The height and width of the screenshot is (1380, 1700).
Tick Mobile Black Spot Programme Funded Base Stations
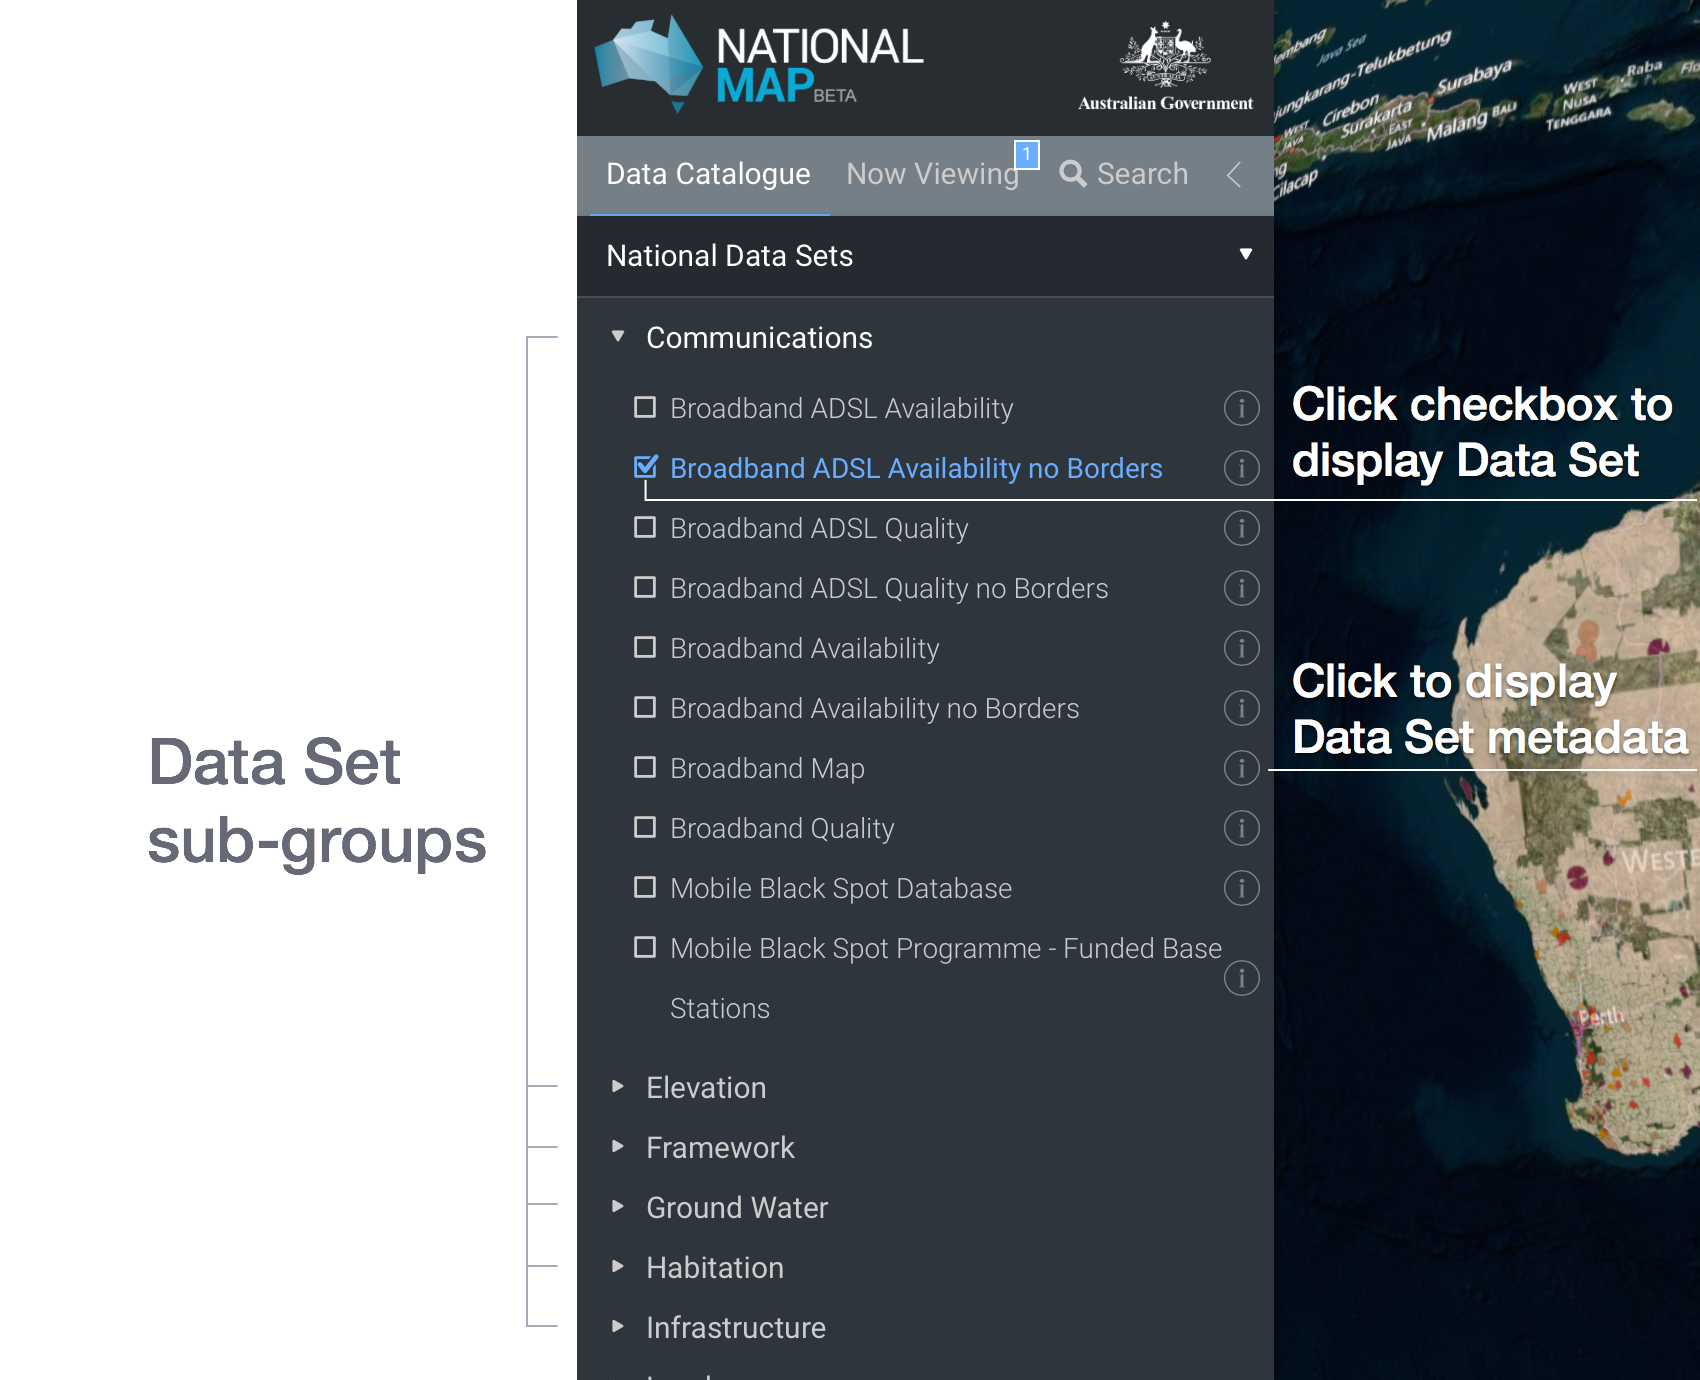[x=645, y=947]
